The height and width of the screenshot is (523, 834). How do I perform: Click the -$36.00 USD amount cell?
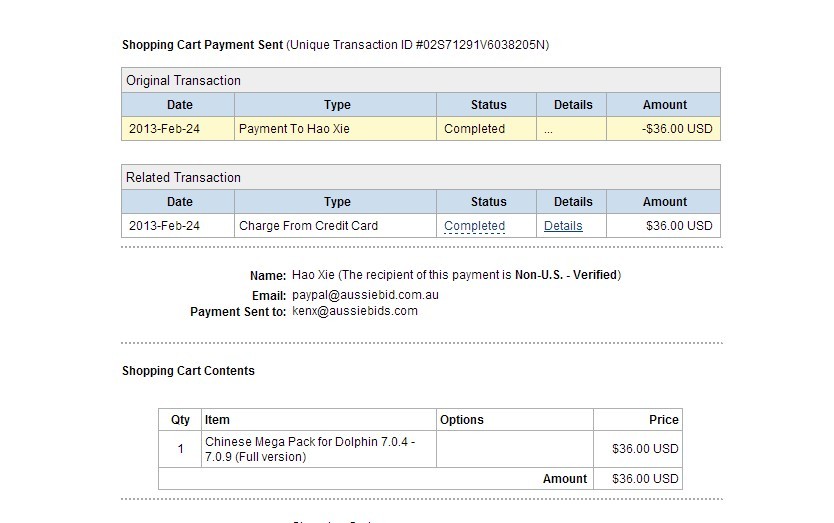[678, 129]
